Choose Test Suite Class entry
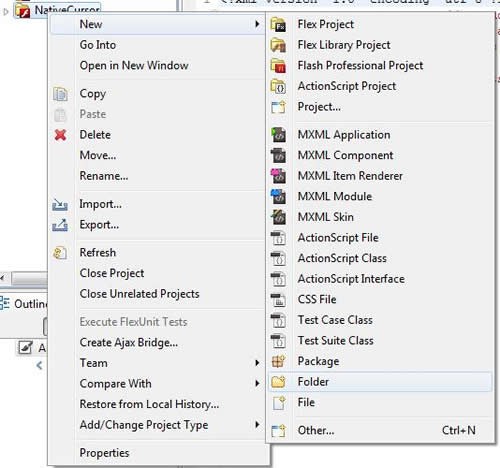Viewport: 500px width, 468px height. pyautogui.click(x=335, y=341)
